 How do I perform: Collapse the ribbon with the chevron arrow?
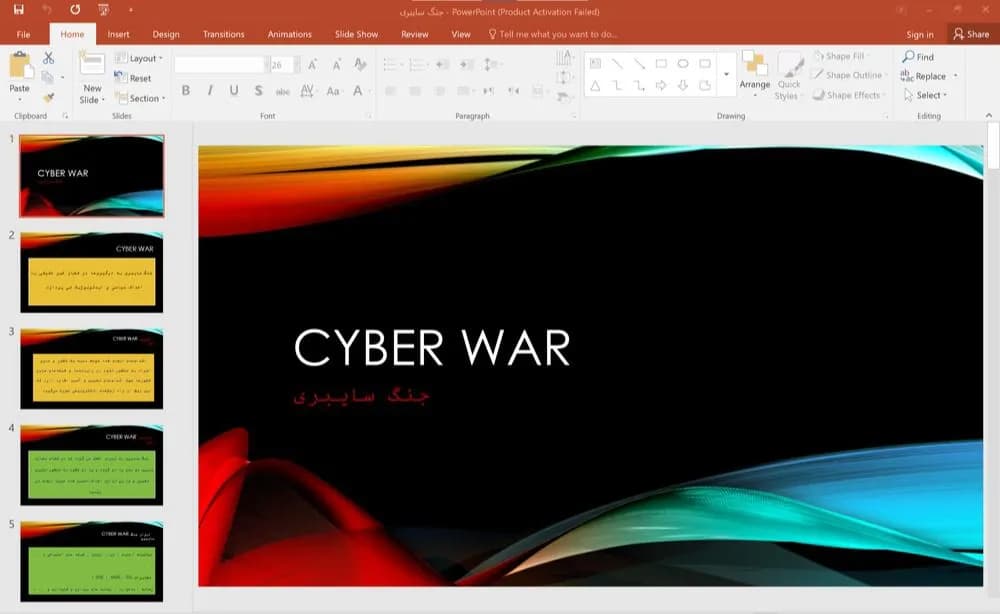coord(989,115)
